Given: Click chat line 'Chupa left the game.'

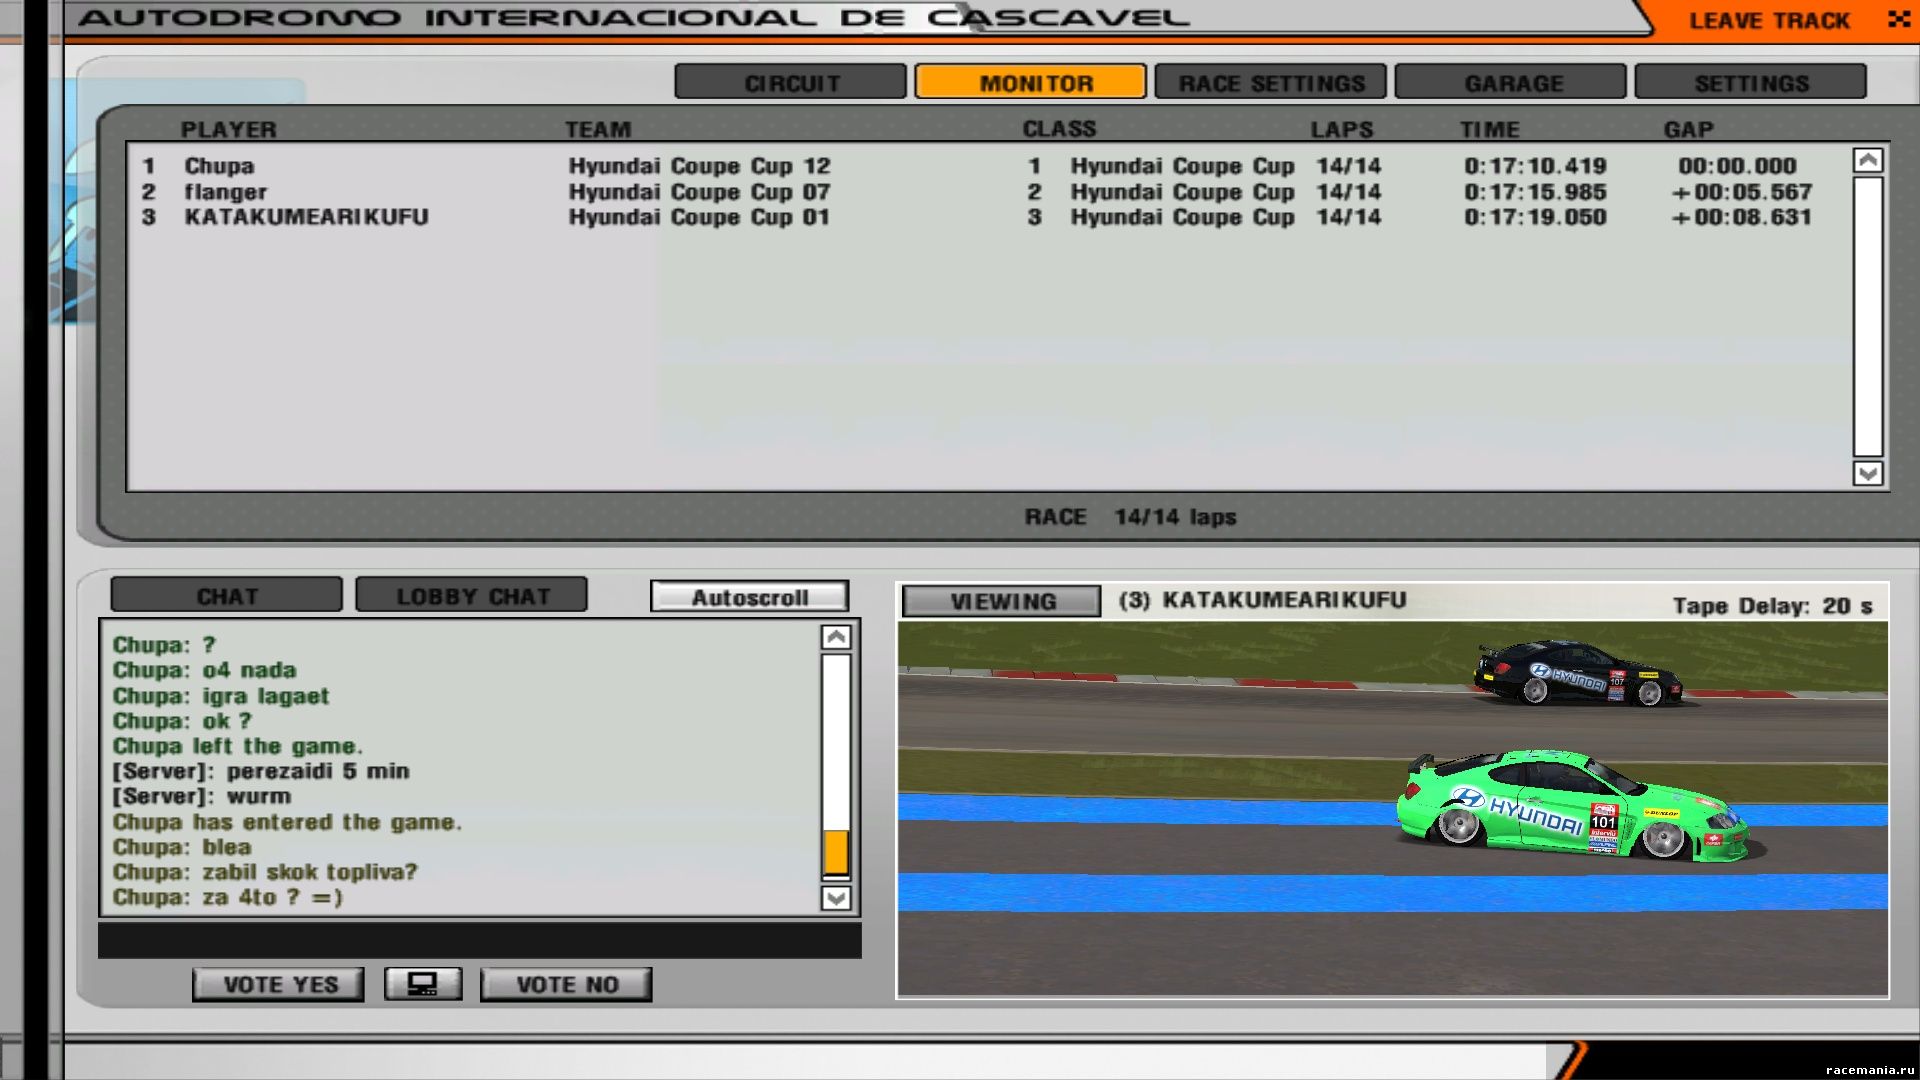Looking at the screenshot, I should pos(237,746).
